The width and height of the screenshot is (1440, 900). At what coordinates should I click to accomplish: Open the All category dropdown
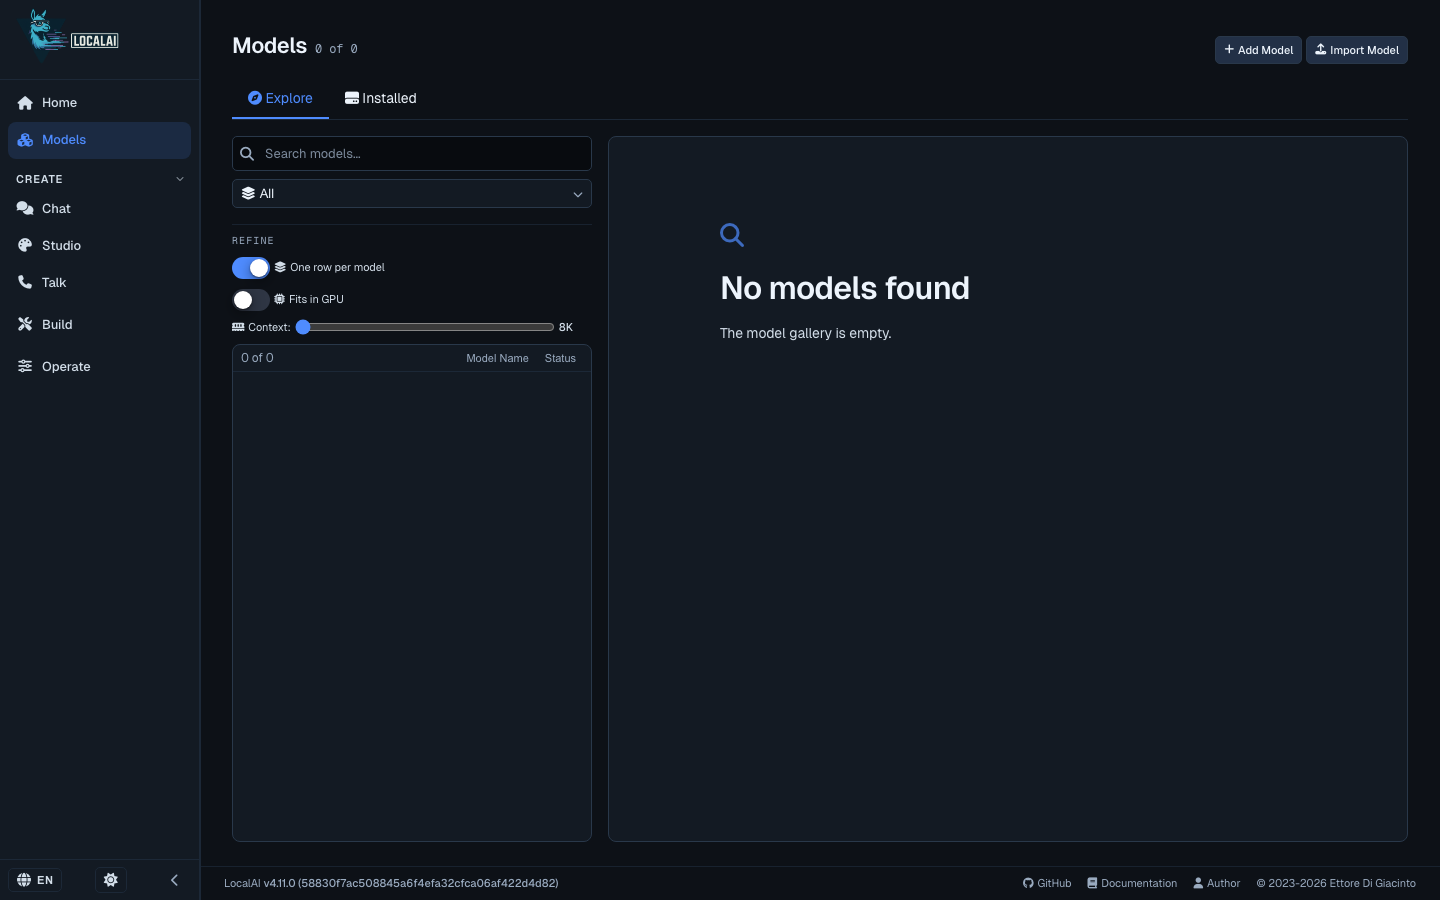point(412,194)
